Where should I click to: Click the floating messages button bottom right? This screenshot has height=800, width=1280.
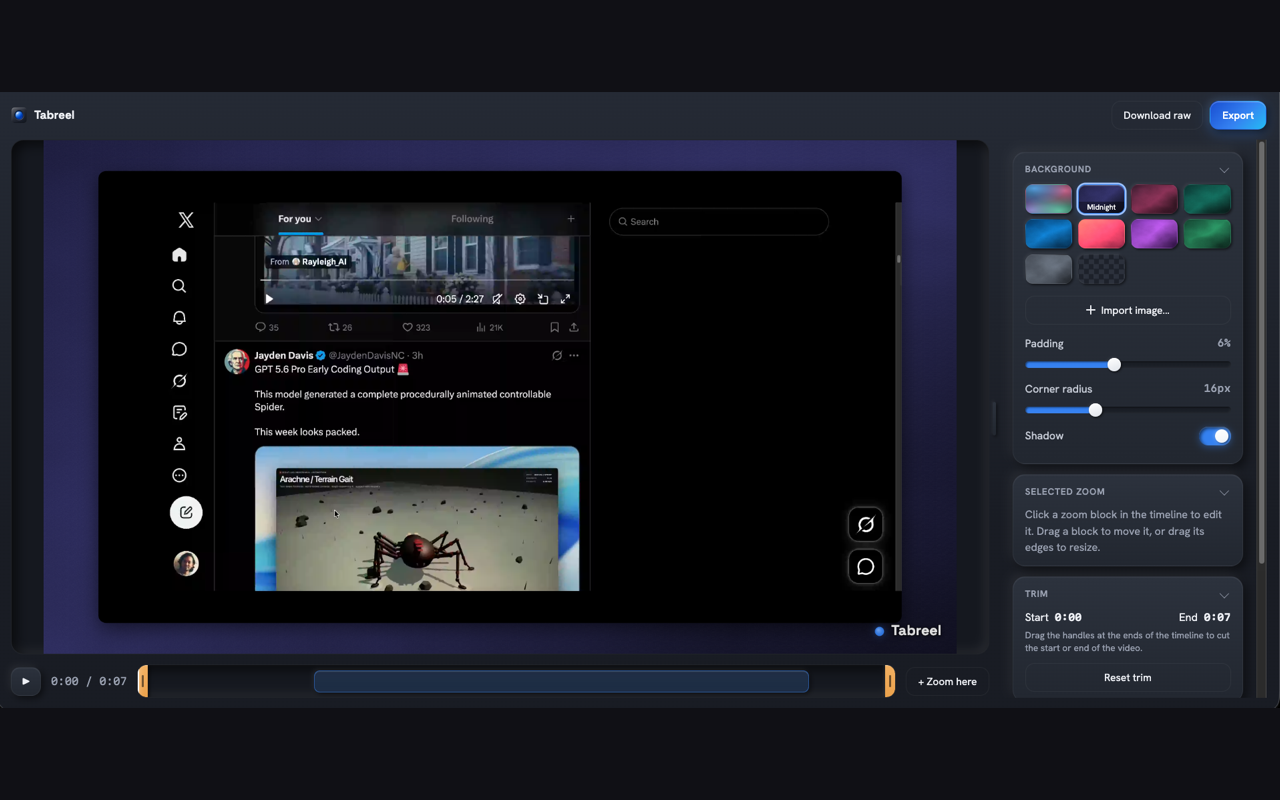(x=866, y=566)
